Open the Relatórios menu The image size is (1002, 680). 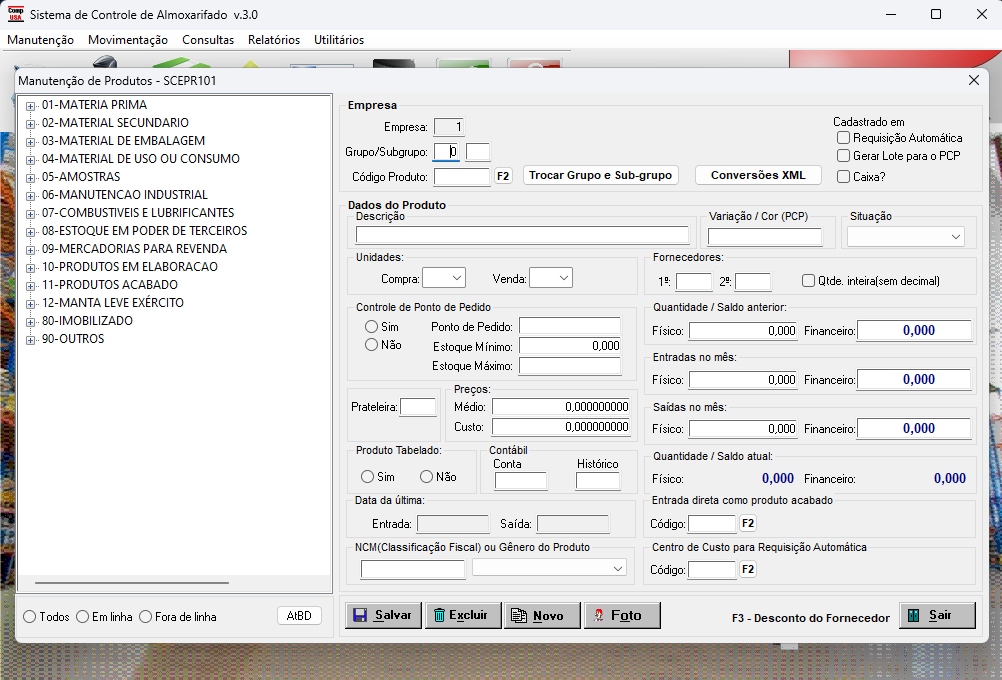pos(274,40)
